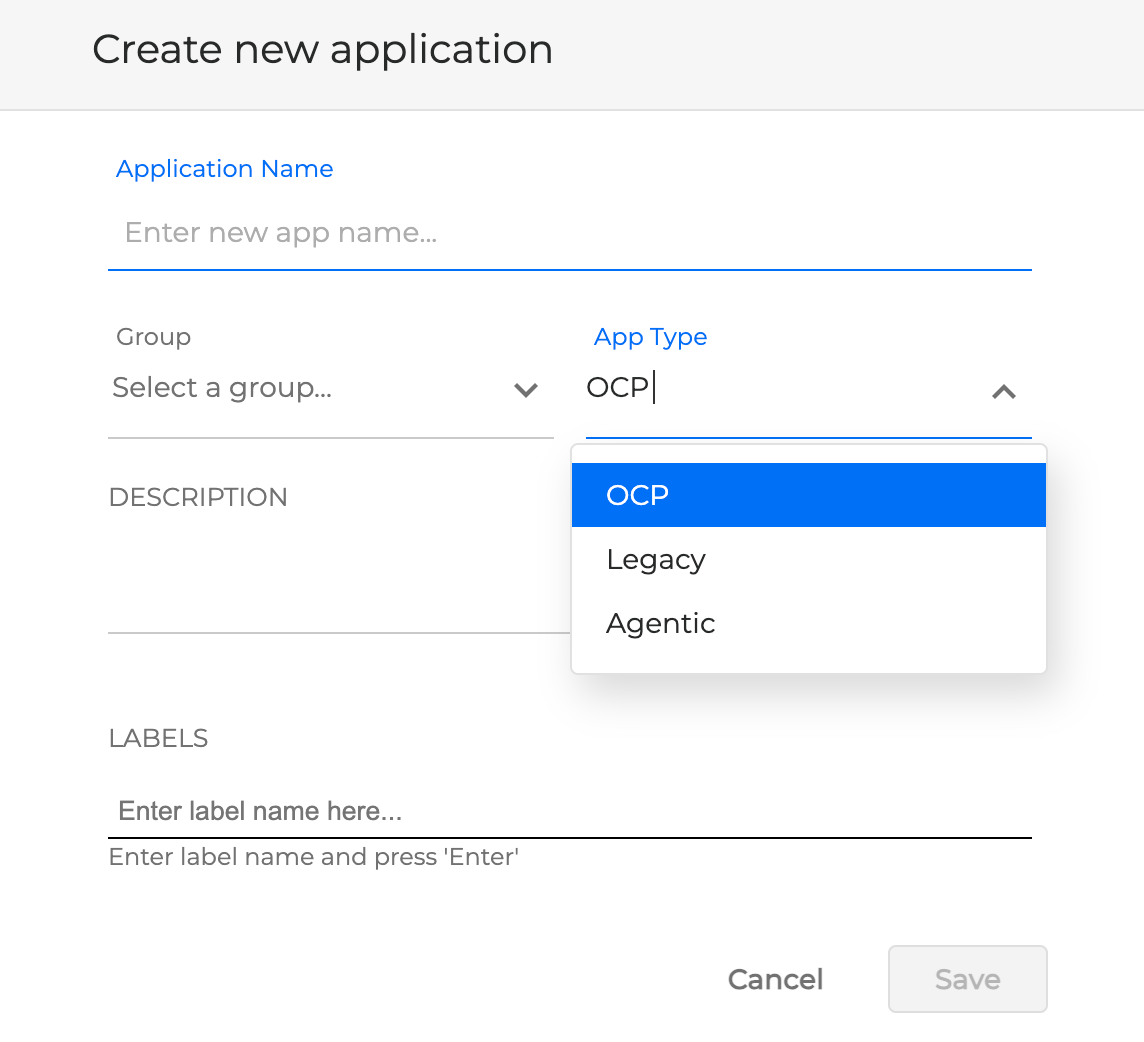Collapse the App Type dropdown chevron
The height and width of the screenshot is (1042, 1144).
(x=1003, y=393)
